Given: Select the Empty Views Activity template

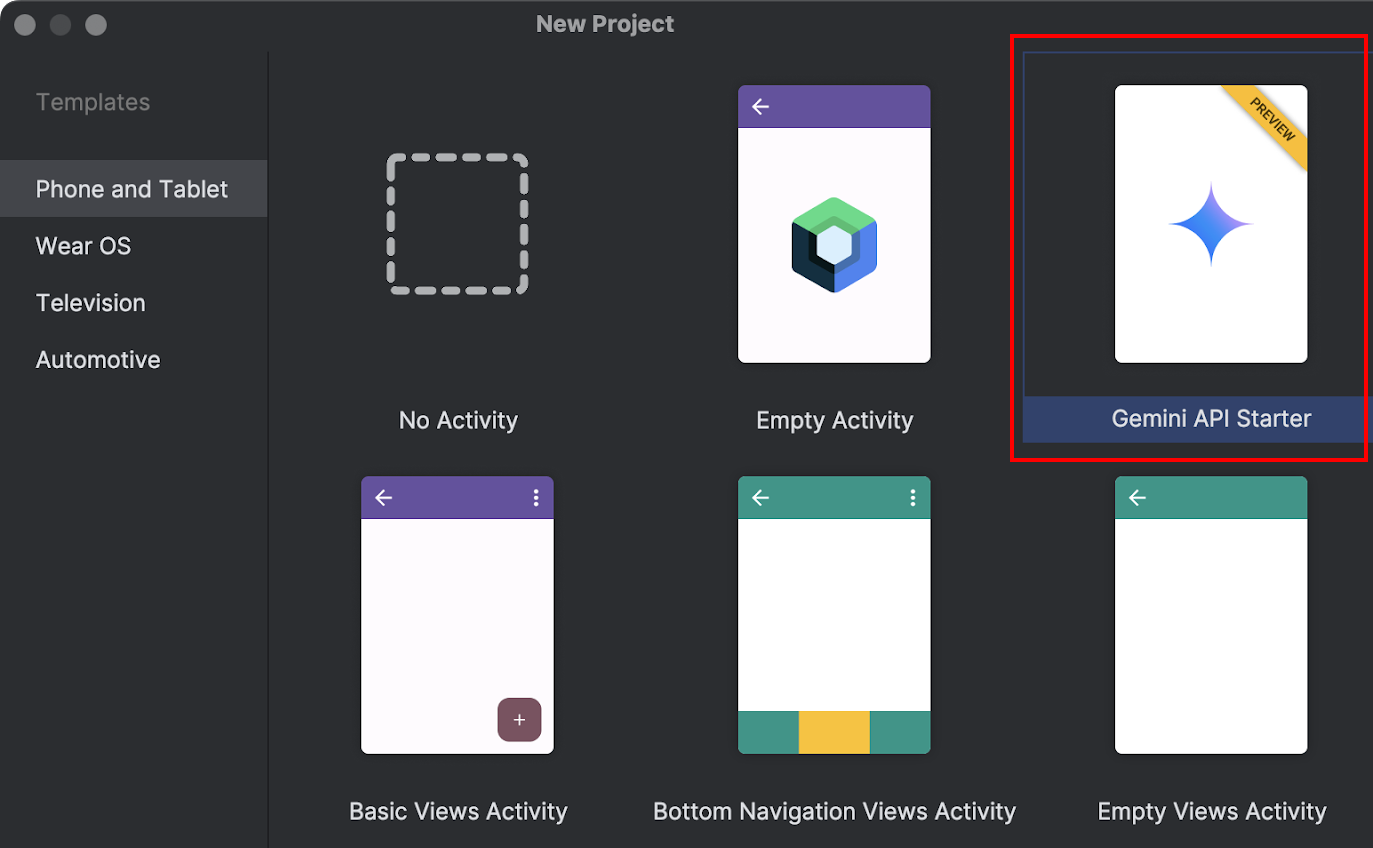Looking at the screenshot, I should click(x=1211, y=615).
